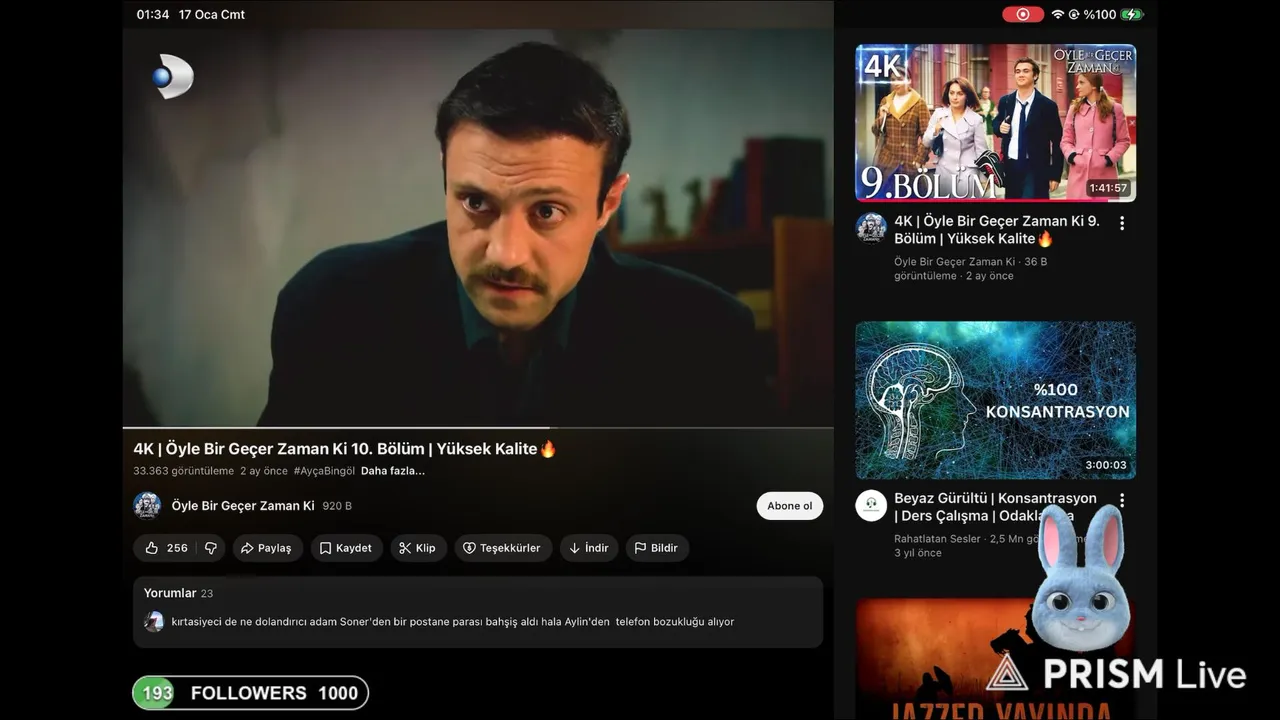This screenshot has height=720, width=1280.
Task: Open more options for 9. Bölüm video
Action: click(x=1122, y=223)
